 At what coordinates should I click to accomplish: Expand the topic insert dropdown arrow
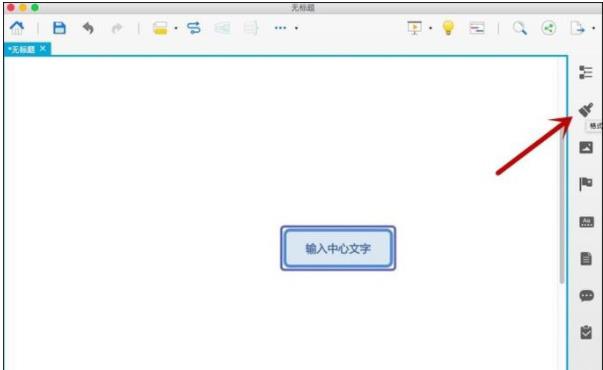coord(176,28)
